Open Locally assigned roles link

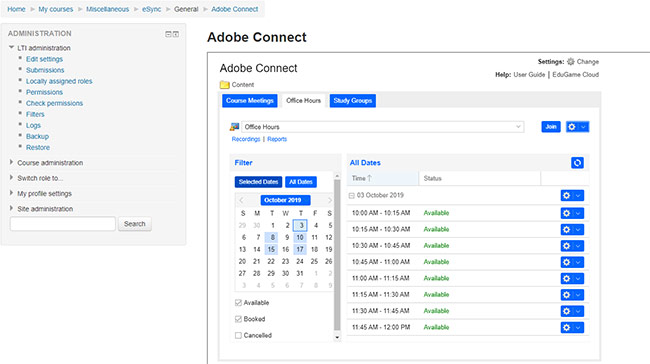[x=59, y=81]
